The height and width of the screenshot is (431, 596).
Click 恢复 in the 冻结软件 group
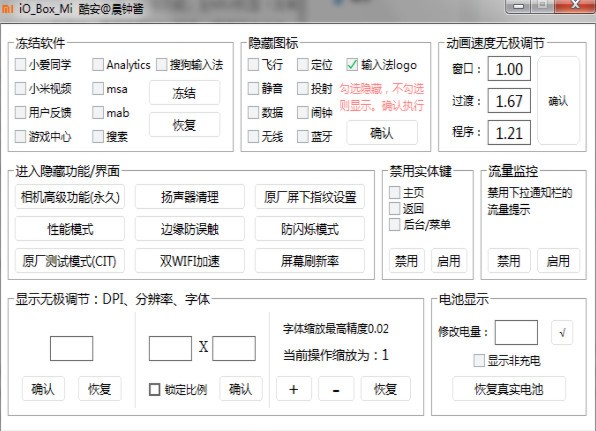[184, 125]
